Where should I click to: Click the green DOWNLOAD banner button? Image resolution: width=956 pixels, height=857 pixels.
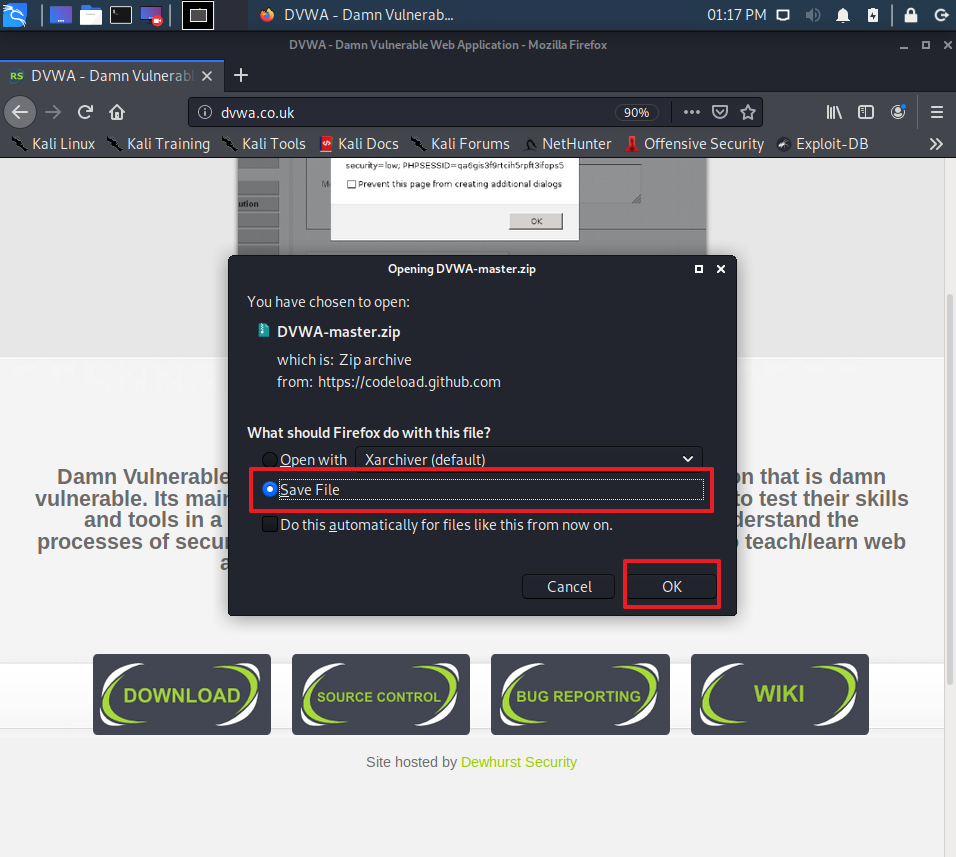[x=182, y=694]
